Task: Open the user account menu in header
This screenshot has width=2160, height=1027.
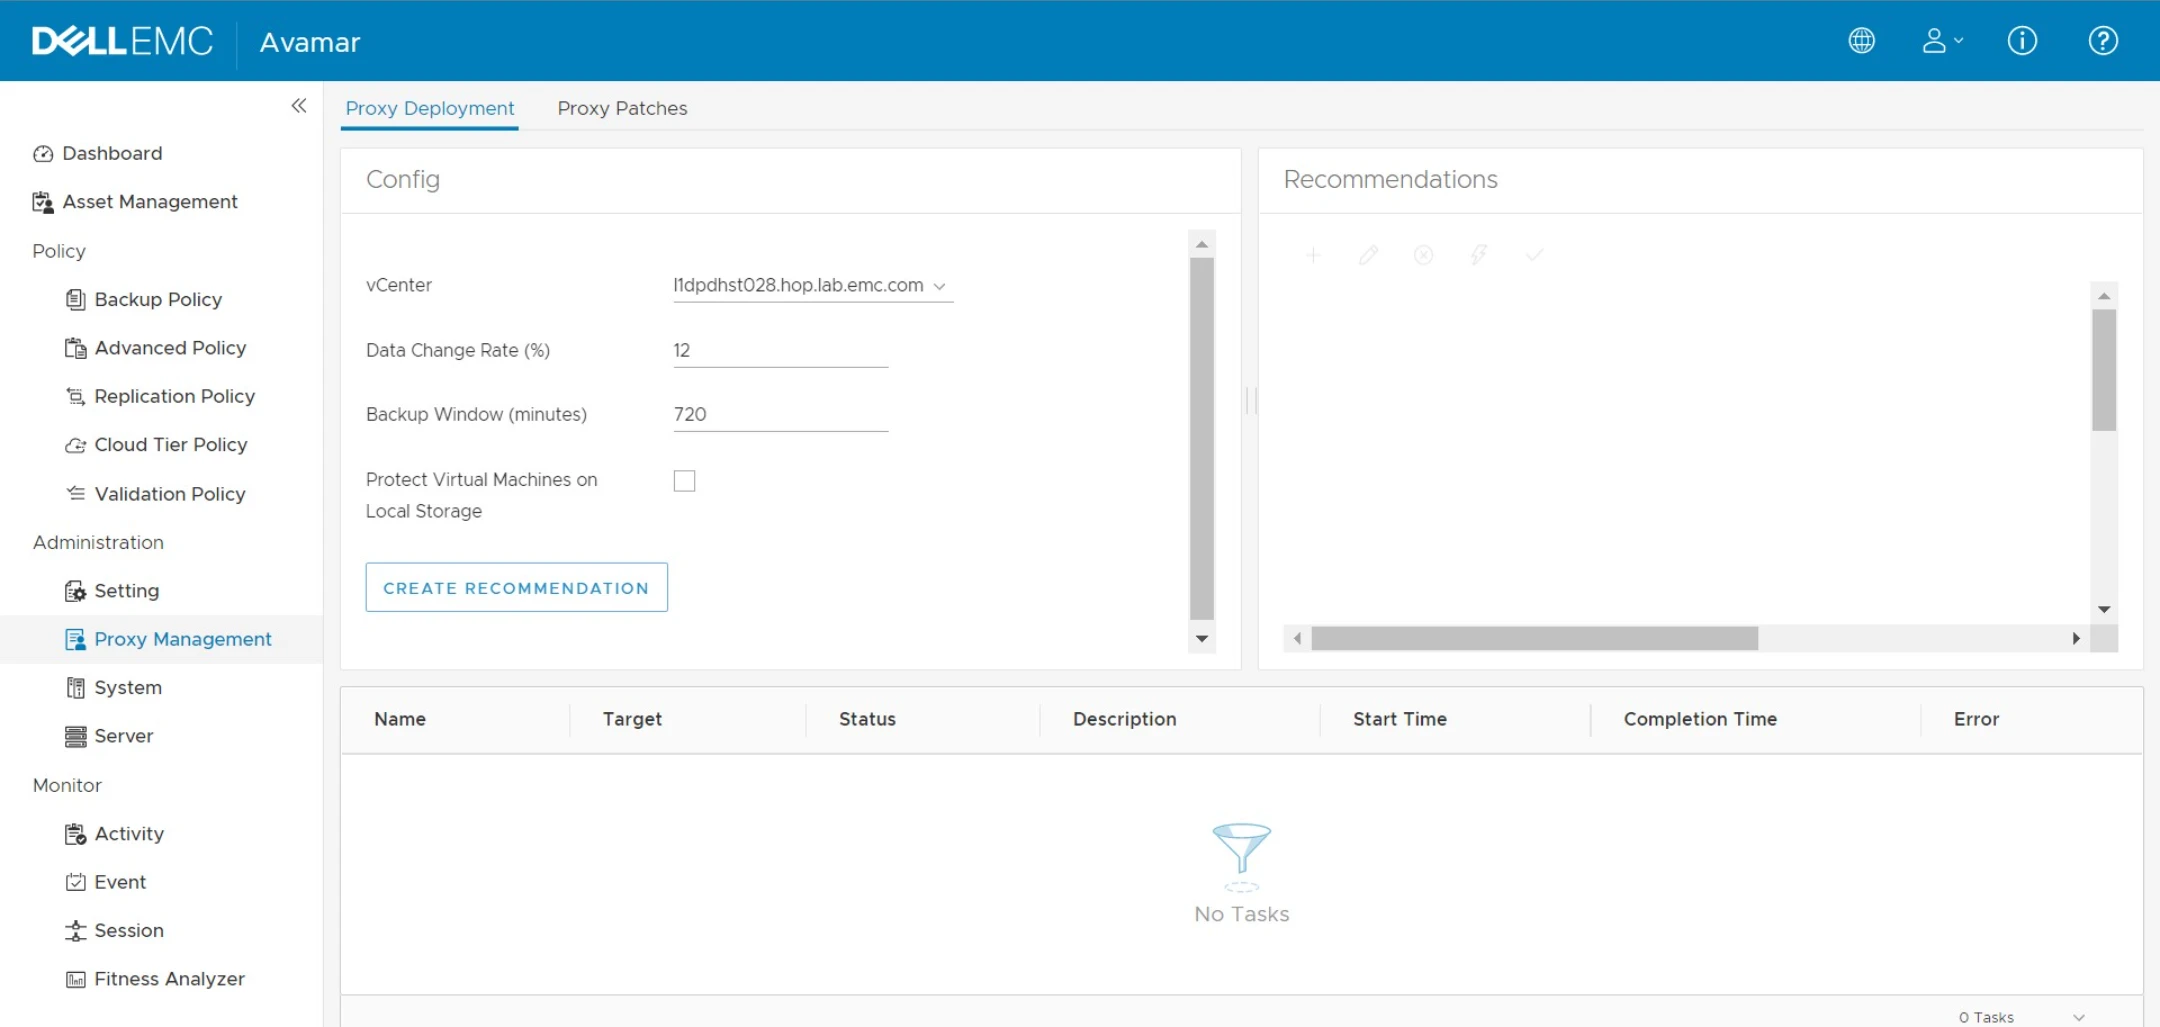Action: coord(1942,41)
